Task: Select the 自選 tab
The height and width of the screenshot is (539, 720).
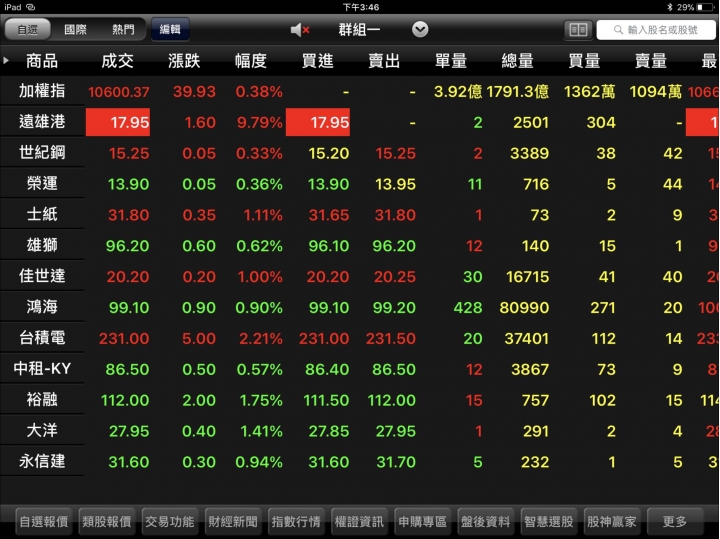Action: [x=28, y=30]
